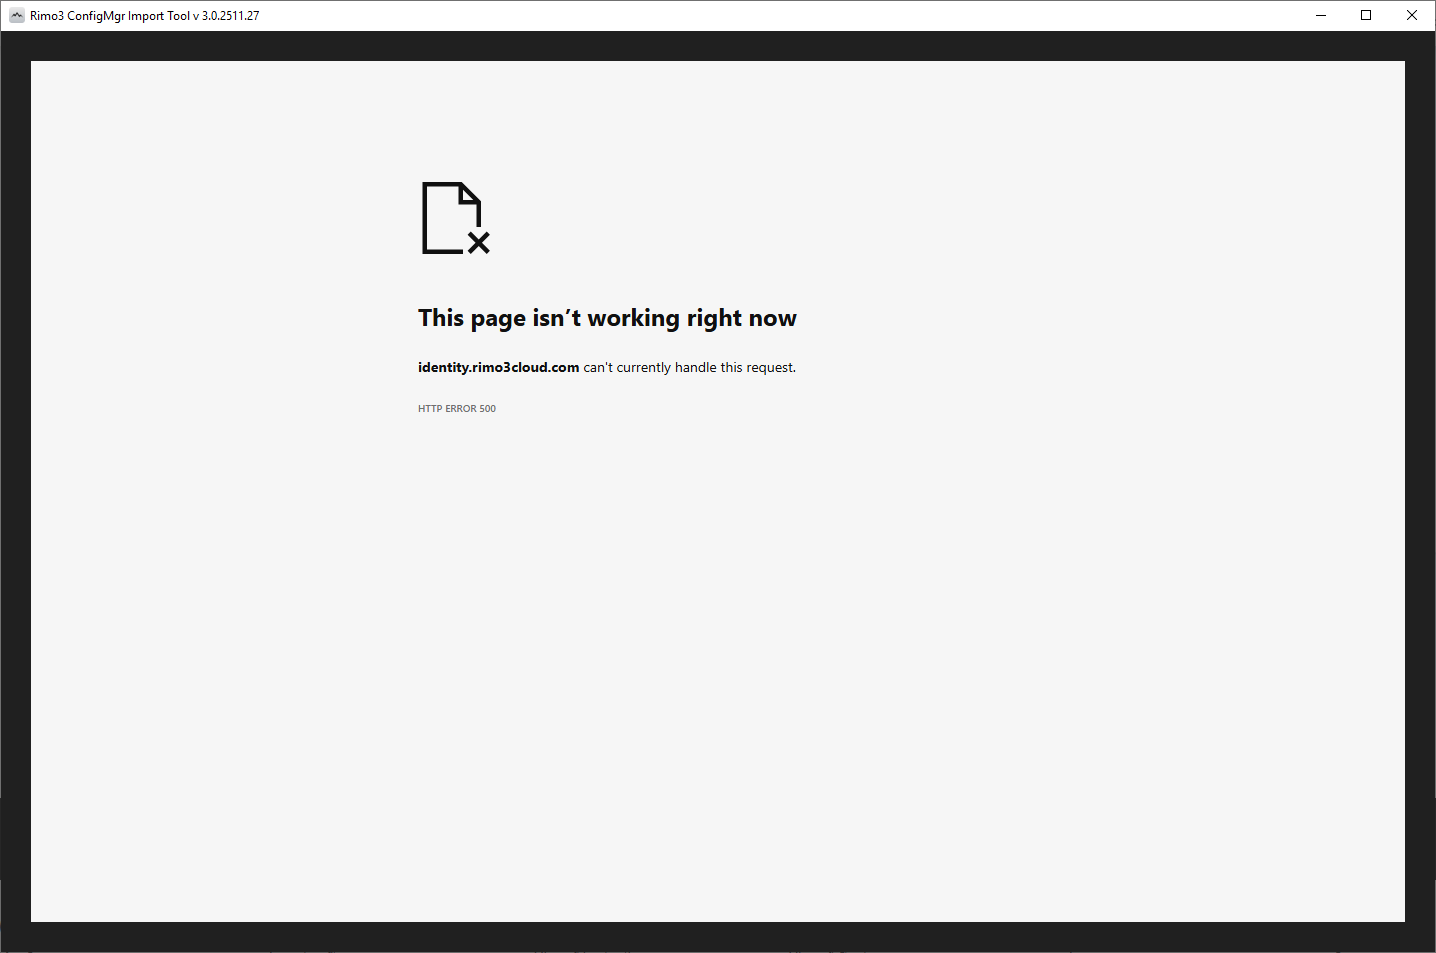Close the Rimo3 ConfigMgr Import Tool window
1436x953 pixels.
tap(1412, 15)
